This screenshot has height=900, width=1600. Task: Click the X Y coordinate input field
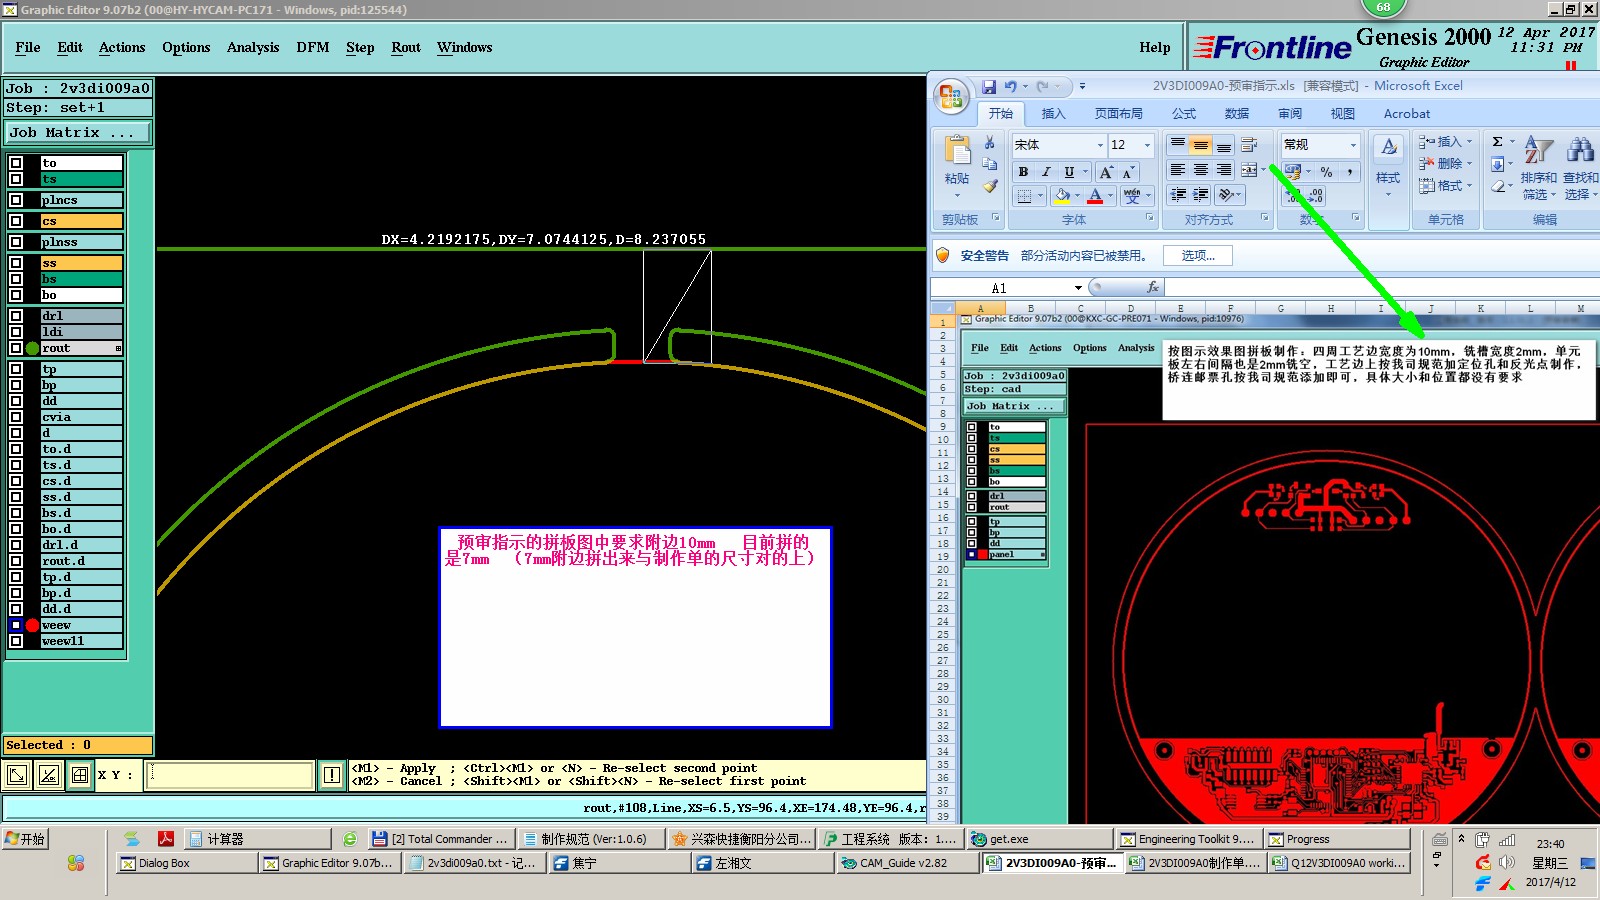(229, 775)
